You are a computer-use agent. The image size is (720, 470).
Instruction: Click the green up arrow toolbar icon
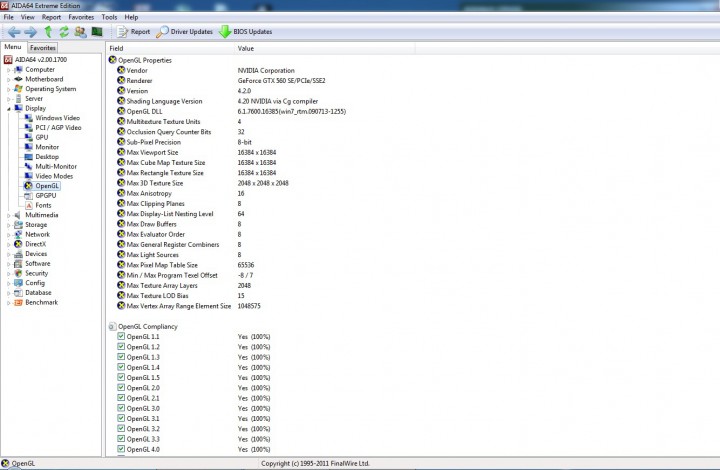tap(48, 32)
